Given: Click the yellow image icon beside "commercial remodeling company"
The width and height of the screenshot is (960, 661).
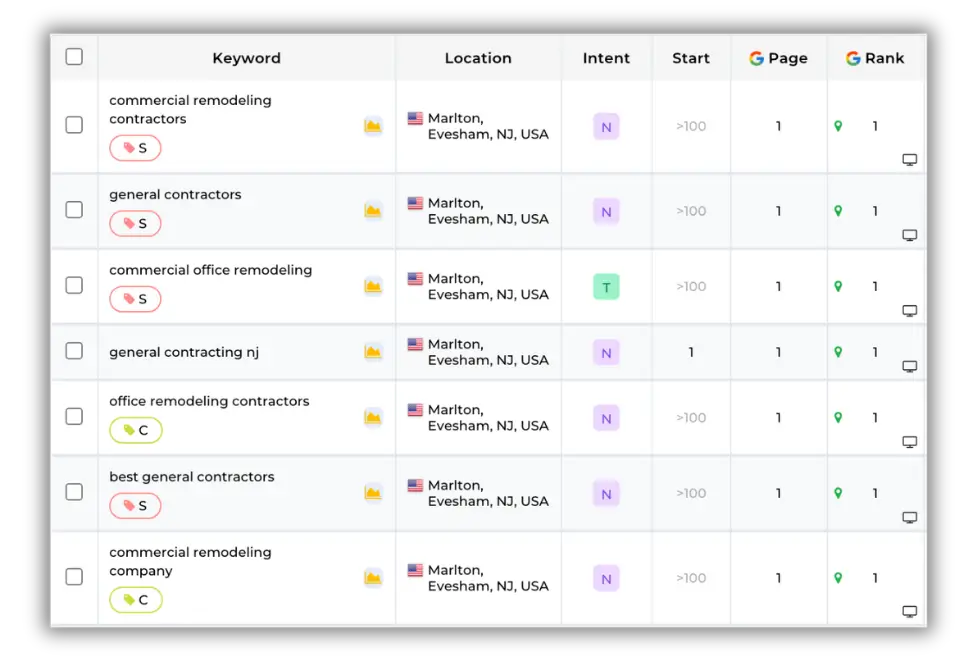Looking at the screenshot, I should (x=373, y=578).
